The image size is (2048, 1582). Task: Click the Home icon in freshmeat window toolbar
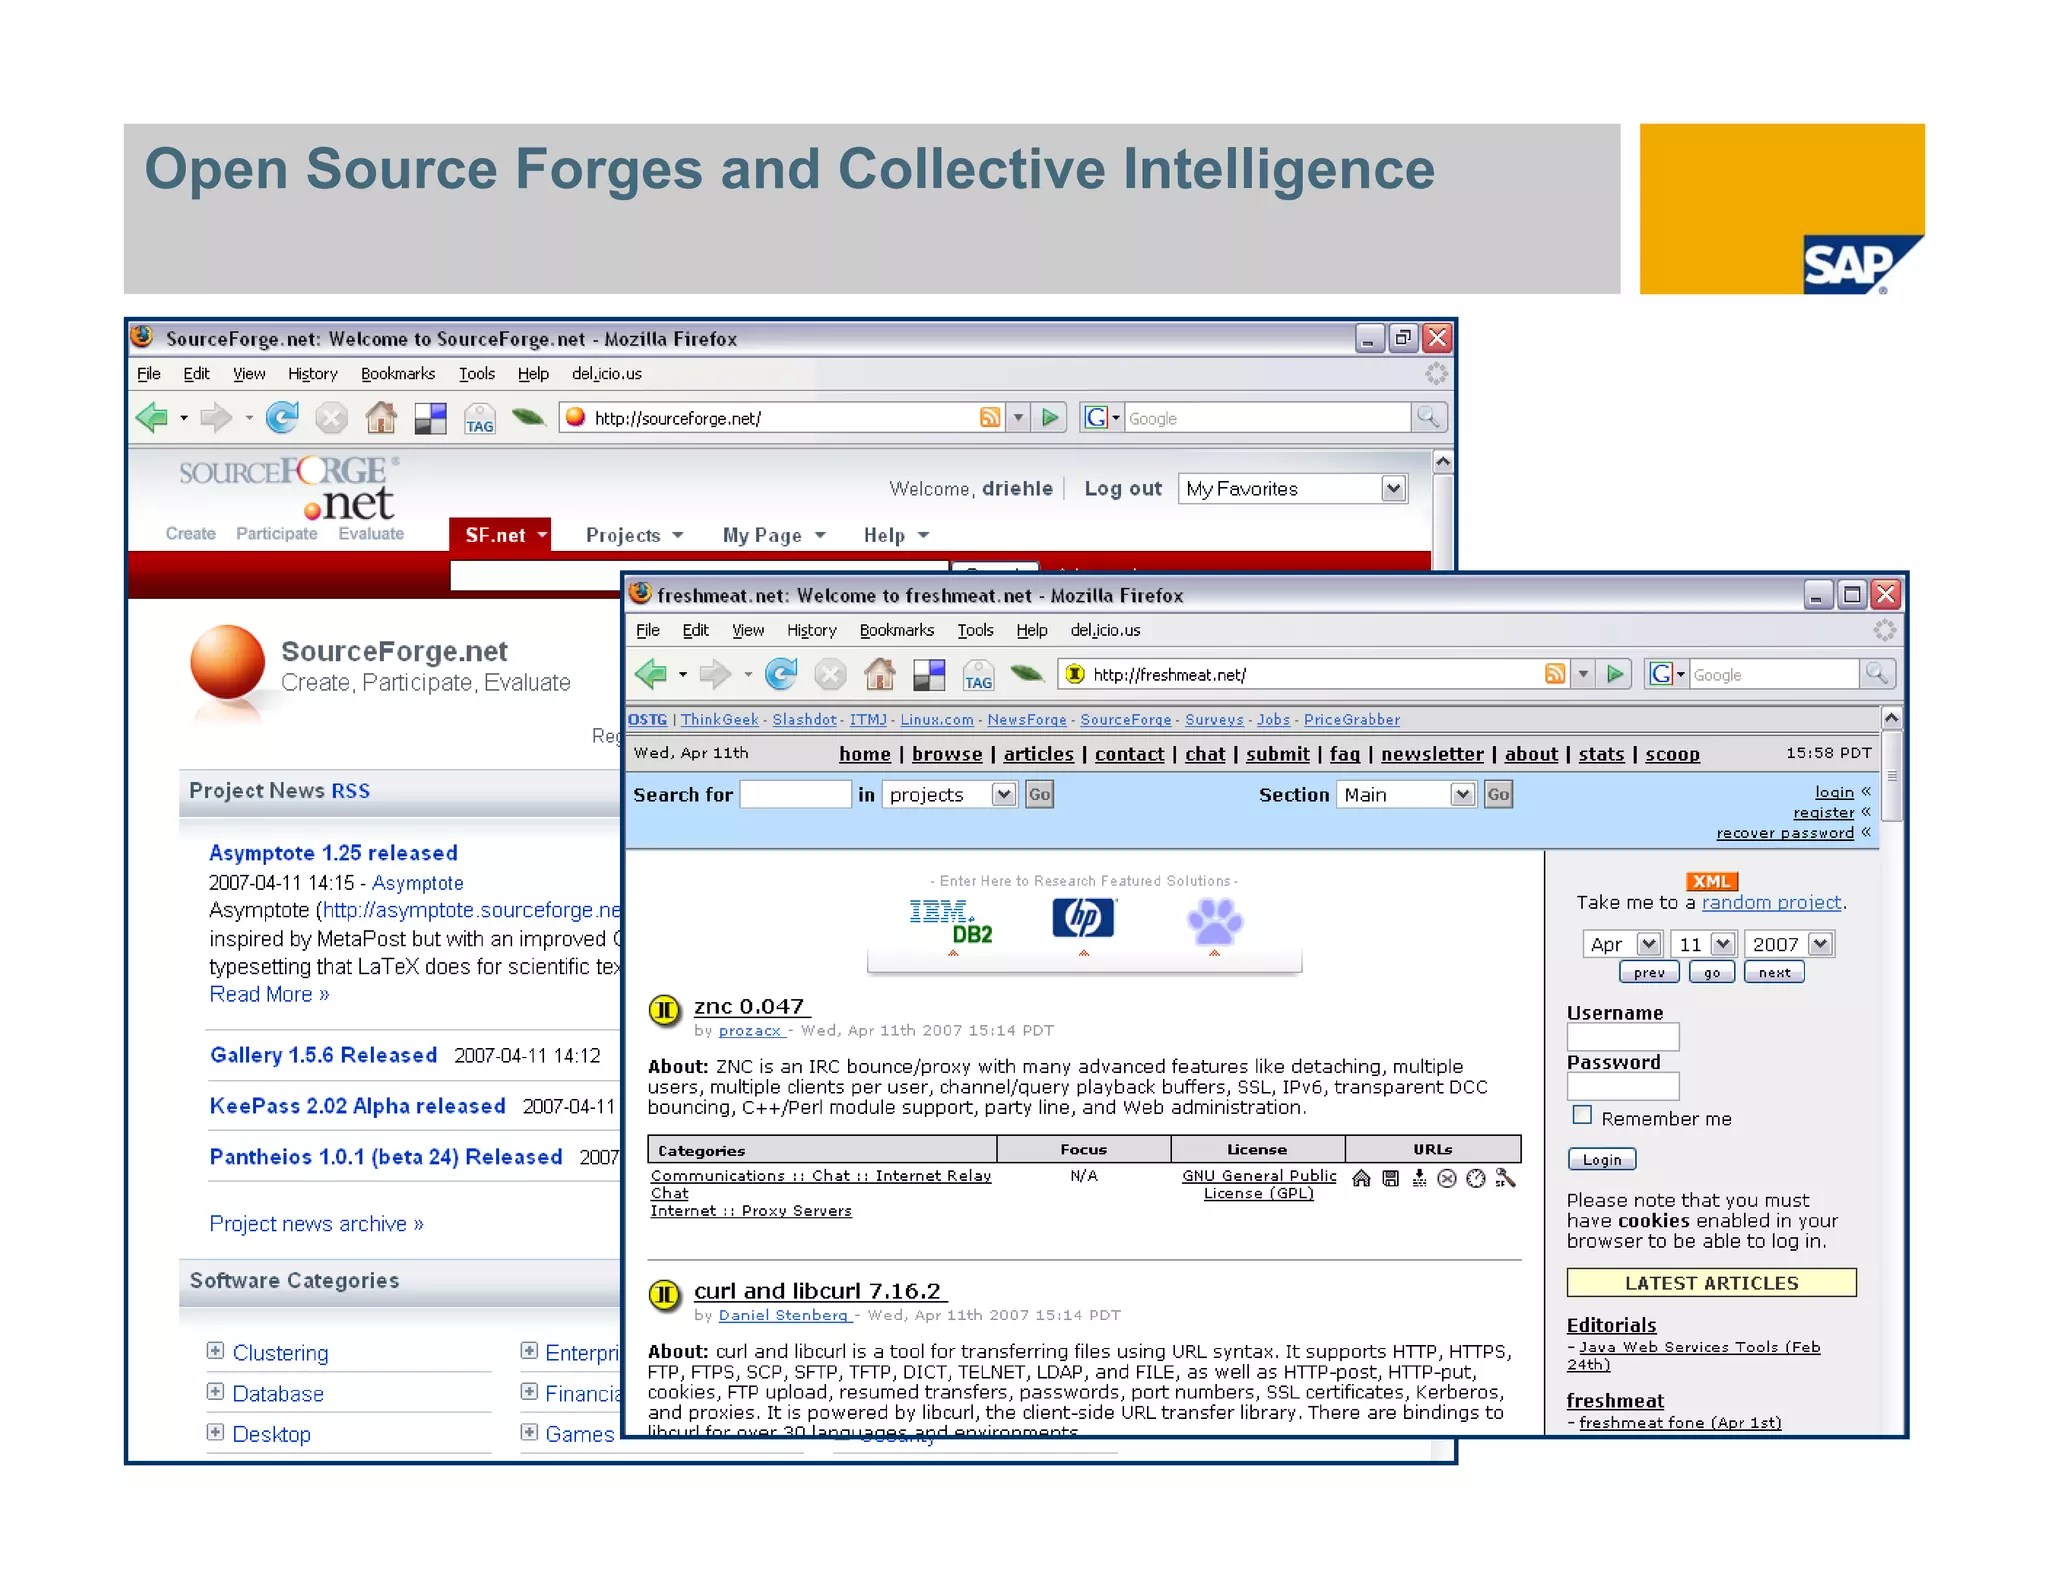coord(879,675)
